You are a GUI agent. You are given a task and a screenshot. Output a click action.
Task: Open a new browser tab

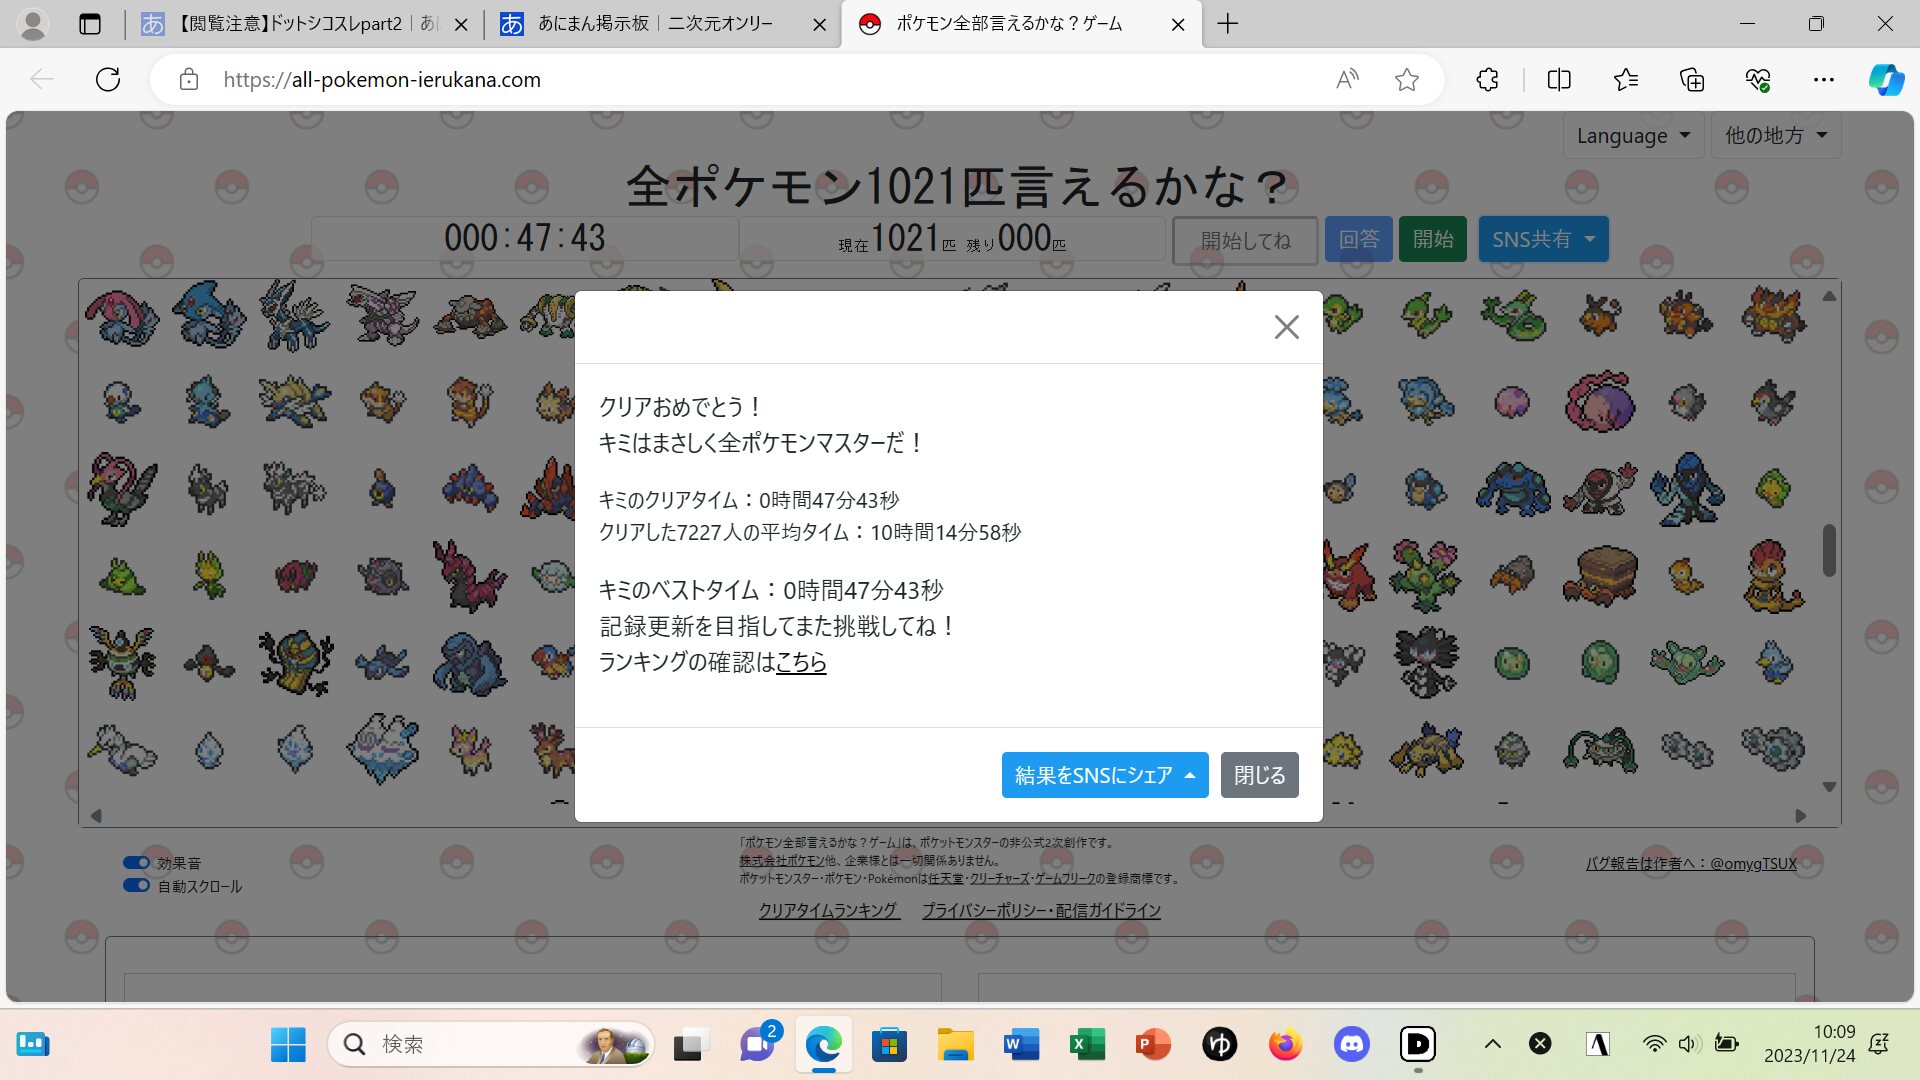coord(1228,24)
